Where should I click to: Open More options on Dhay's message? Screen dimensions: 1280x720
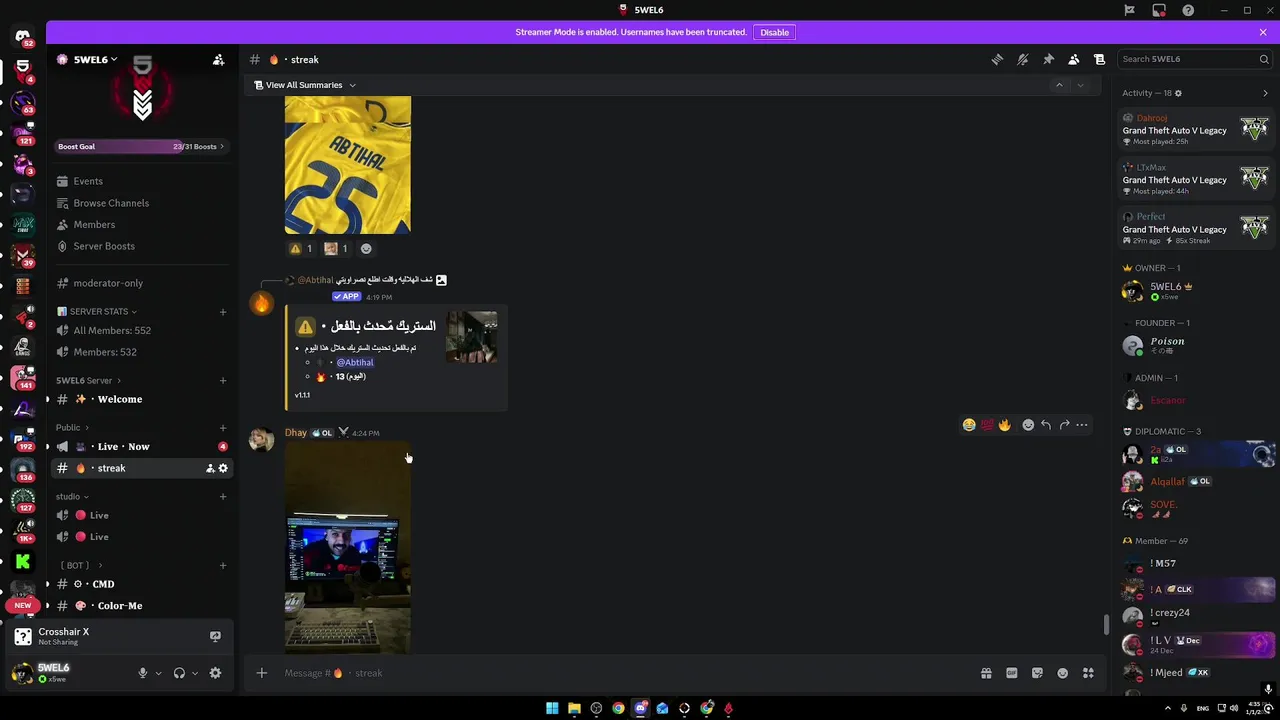click(x=1082, y=425)
